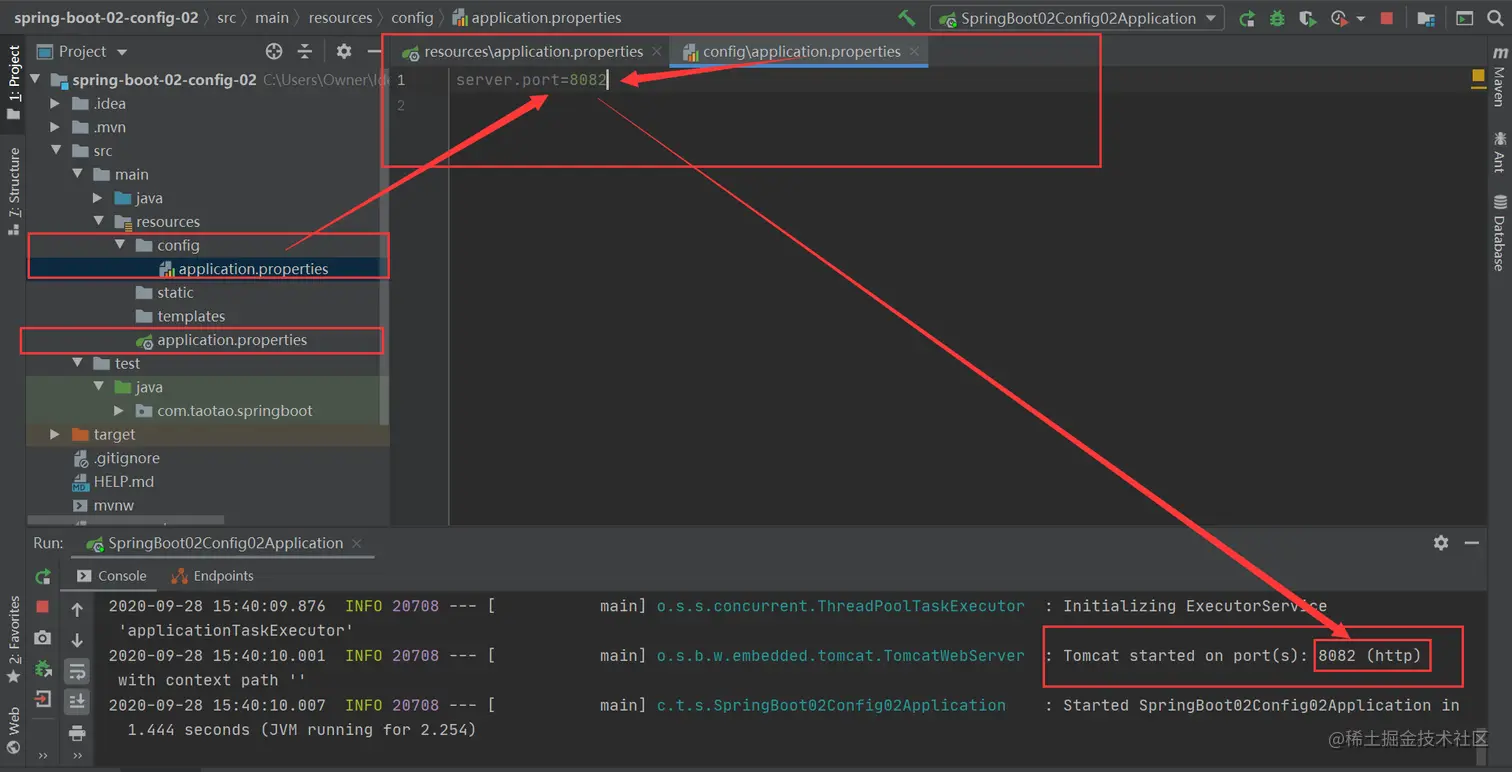
Task: Collapse the main folder
Action: click(77, 174)
